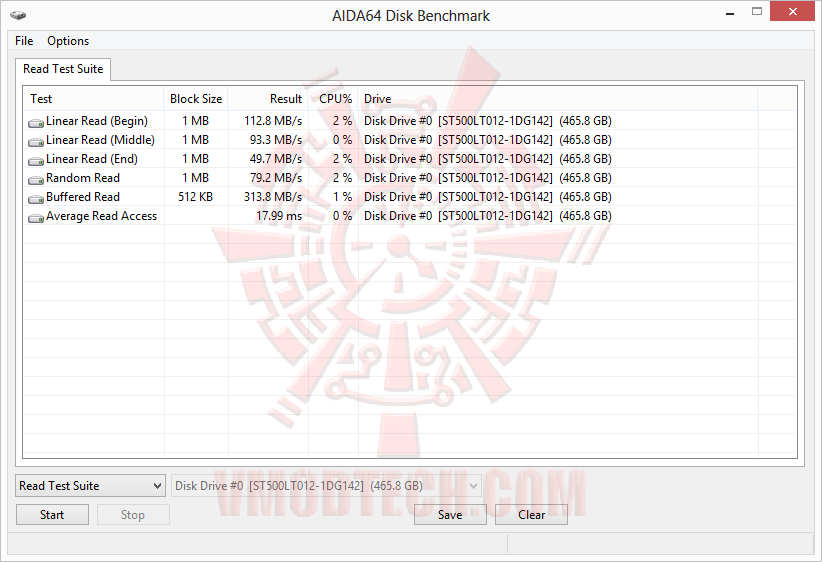Select the Linear Read (Middle) row label
The width and height of the screenshot is (822, 562).
coord(101,140)
